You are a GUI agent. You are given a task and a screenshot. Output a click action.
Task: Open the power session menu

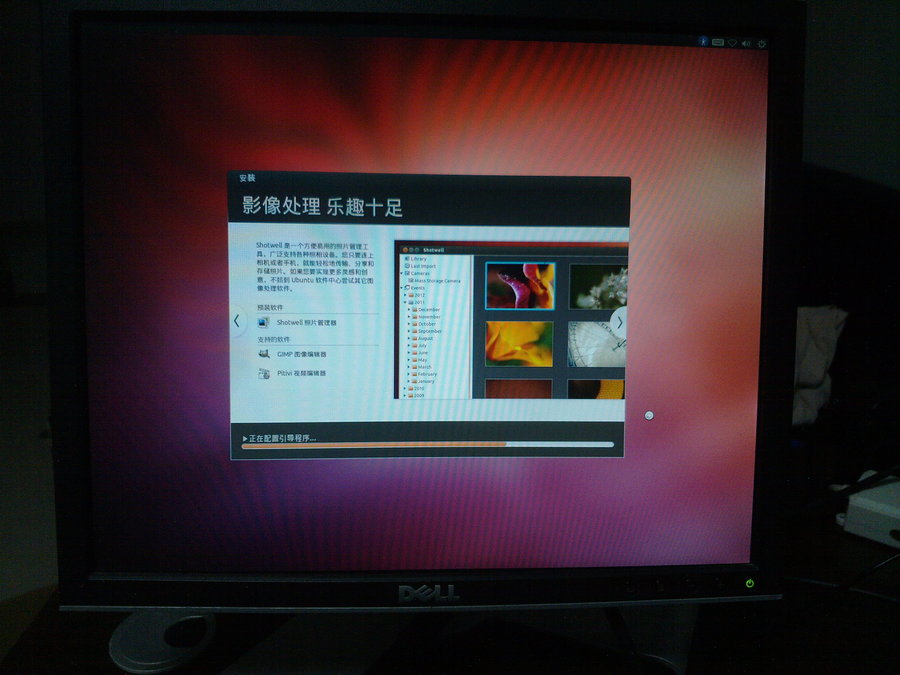(x=761, y=44)
